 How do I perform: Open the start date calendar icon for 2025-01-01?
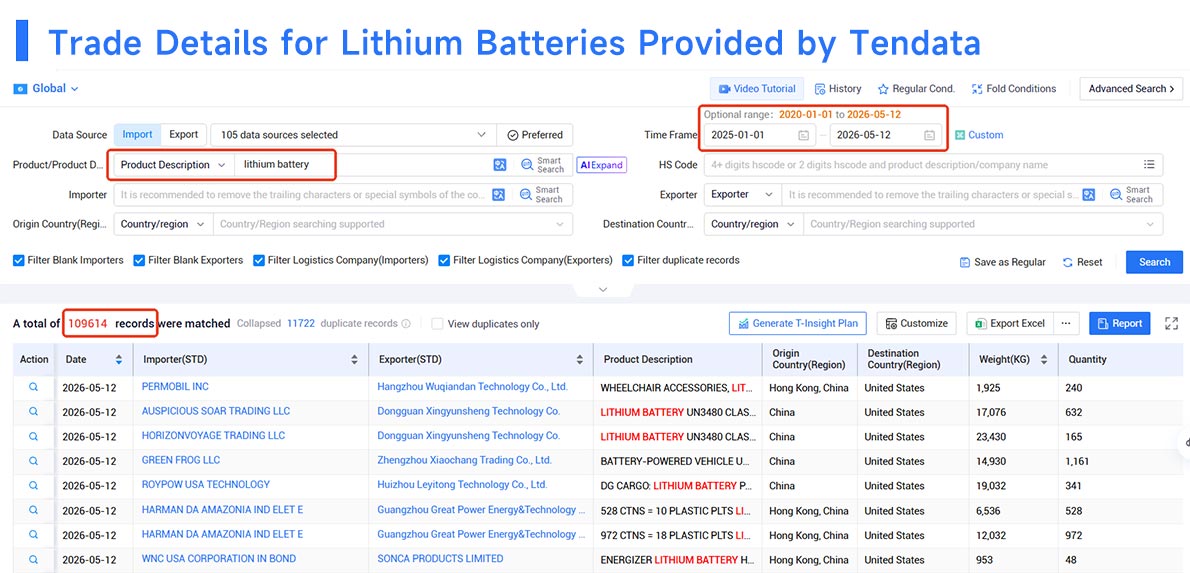point(803,135)
